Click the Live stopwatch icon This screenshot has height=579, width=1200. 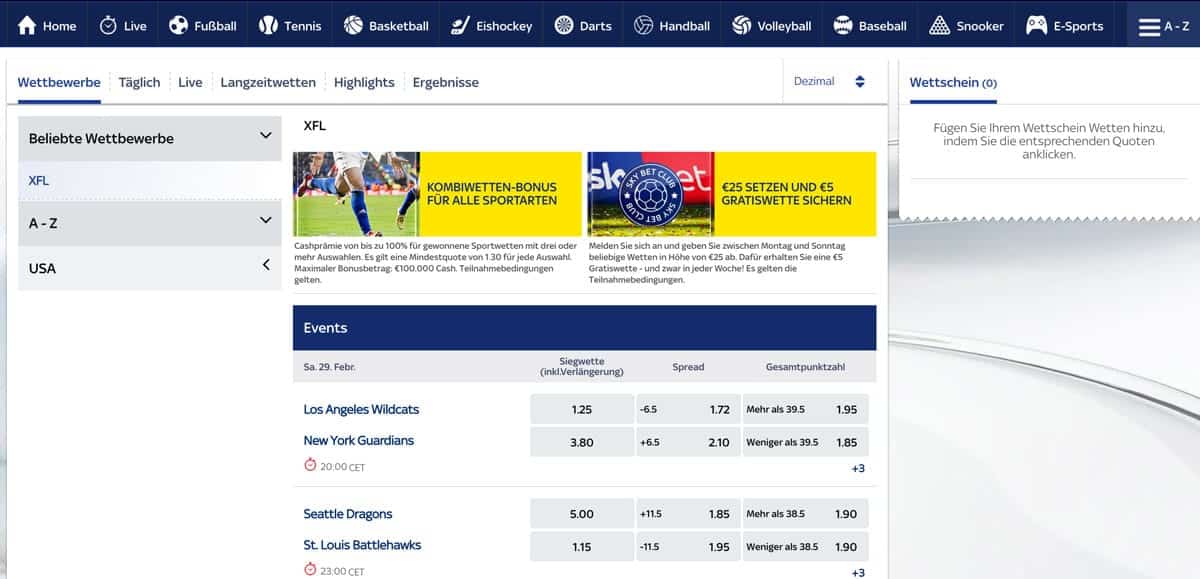[x=108, y=26]
